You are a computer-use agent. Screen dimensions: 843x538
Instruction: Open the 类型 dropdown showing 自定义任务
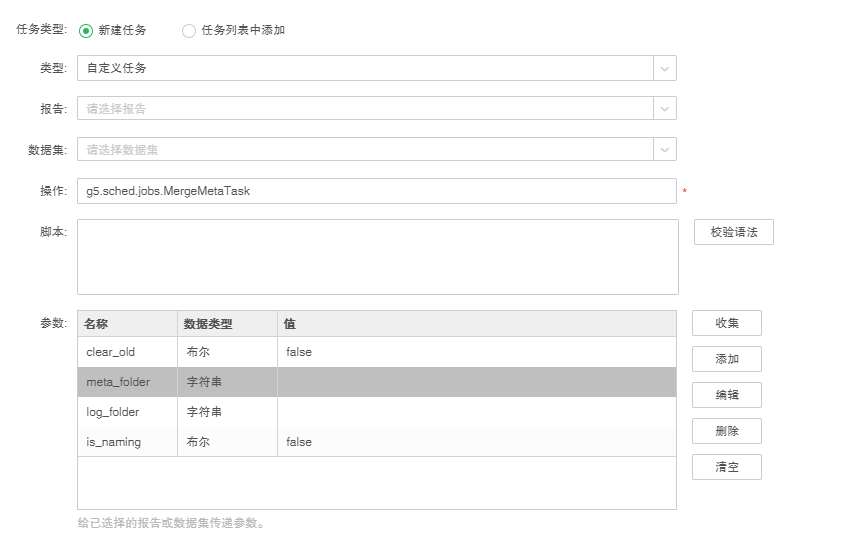click(366, 68)
